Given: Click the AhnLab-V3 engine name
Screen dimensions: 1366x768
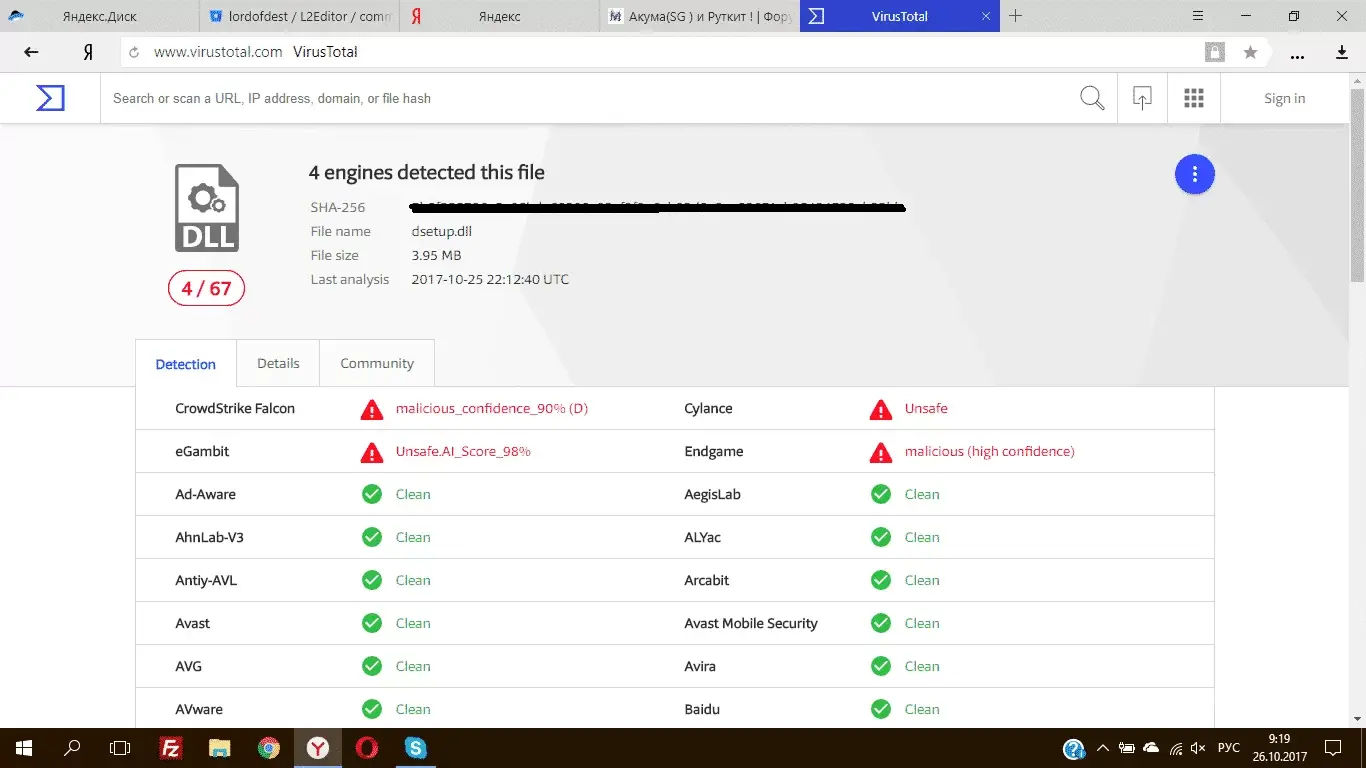Looking at the screenshot, I should [x=210, y=537].
